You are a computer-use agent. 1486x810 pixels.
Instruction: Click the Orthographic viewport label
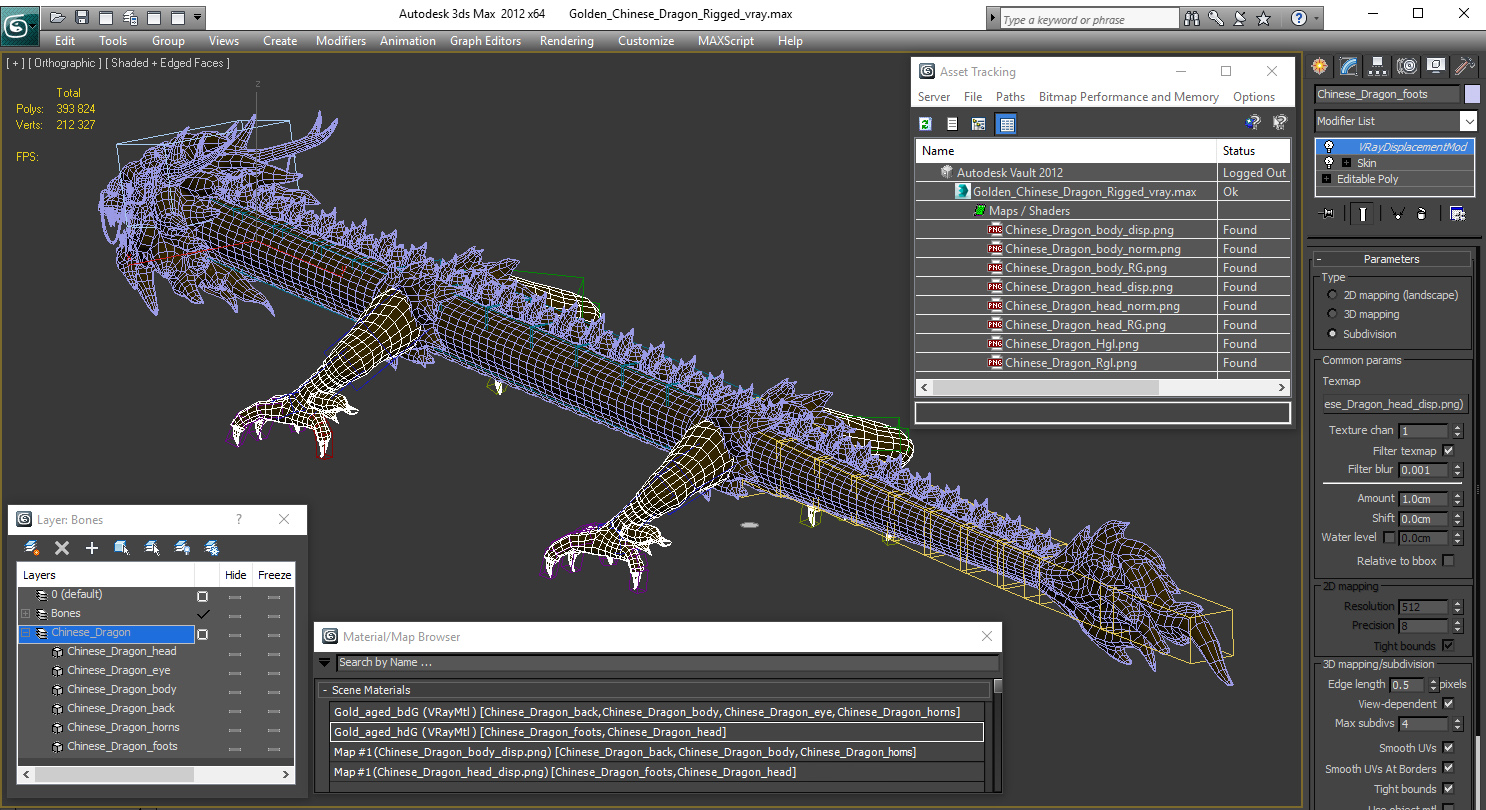pyautogui.click(x=64, y=63)
